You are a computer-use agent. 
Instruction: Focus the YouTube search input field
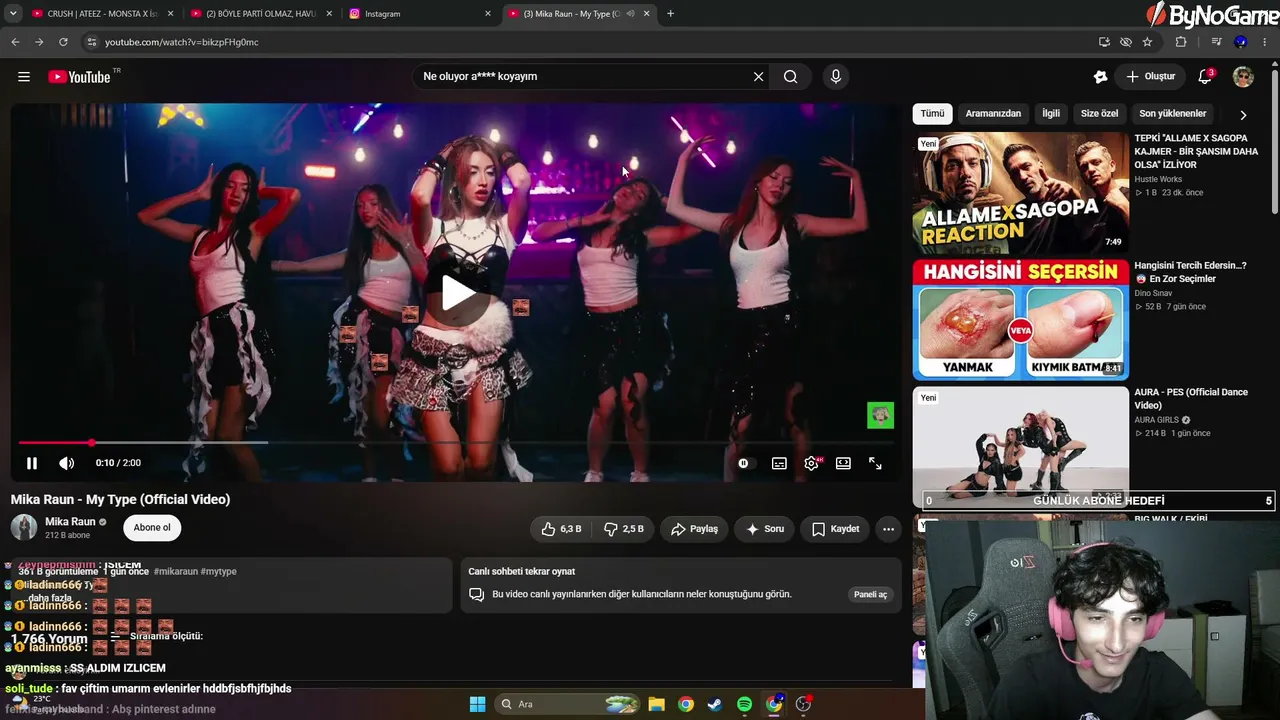(x=584, y=77)
